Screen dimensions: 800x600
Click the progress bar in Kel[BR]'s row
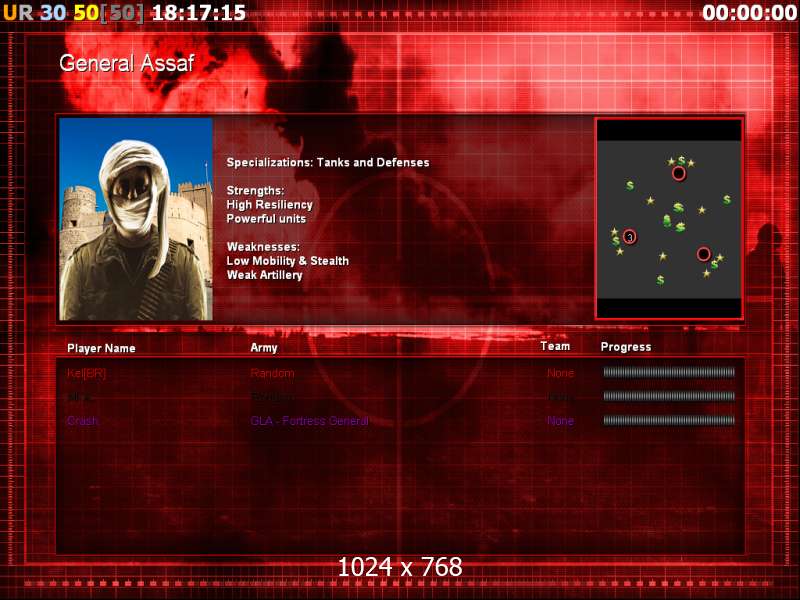(x=669, y=372)
